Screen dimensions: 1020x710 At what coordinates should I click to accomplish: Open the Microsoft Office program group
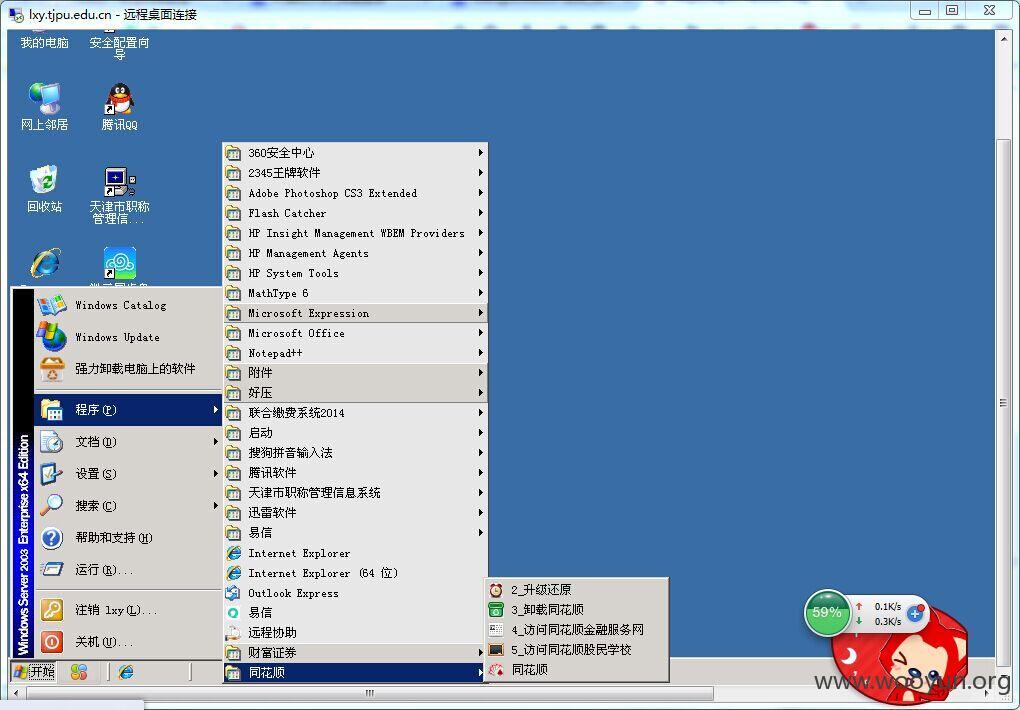[355, 333]
